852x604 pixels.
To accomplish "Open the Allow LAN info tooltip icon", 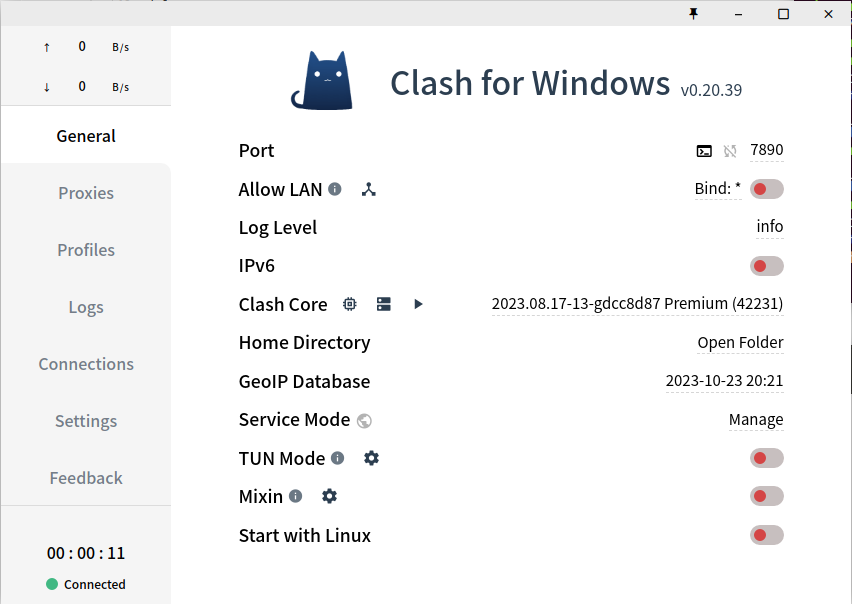I will point(334,187).
